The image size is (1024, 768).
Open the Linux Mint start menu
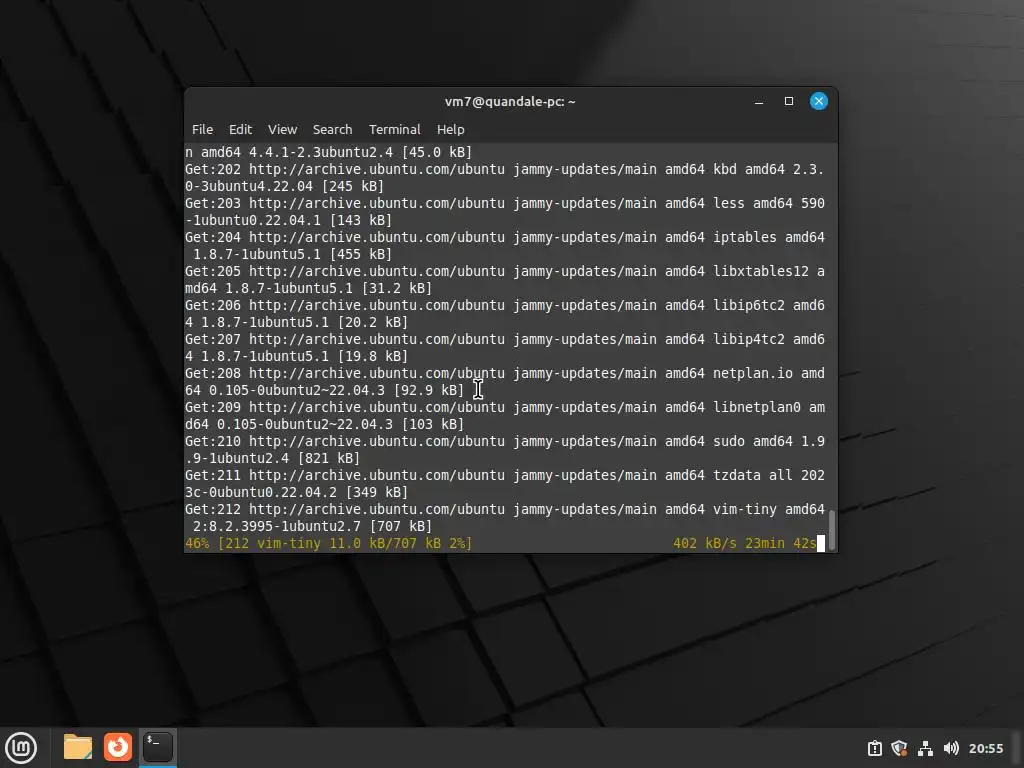pos(21,747)
